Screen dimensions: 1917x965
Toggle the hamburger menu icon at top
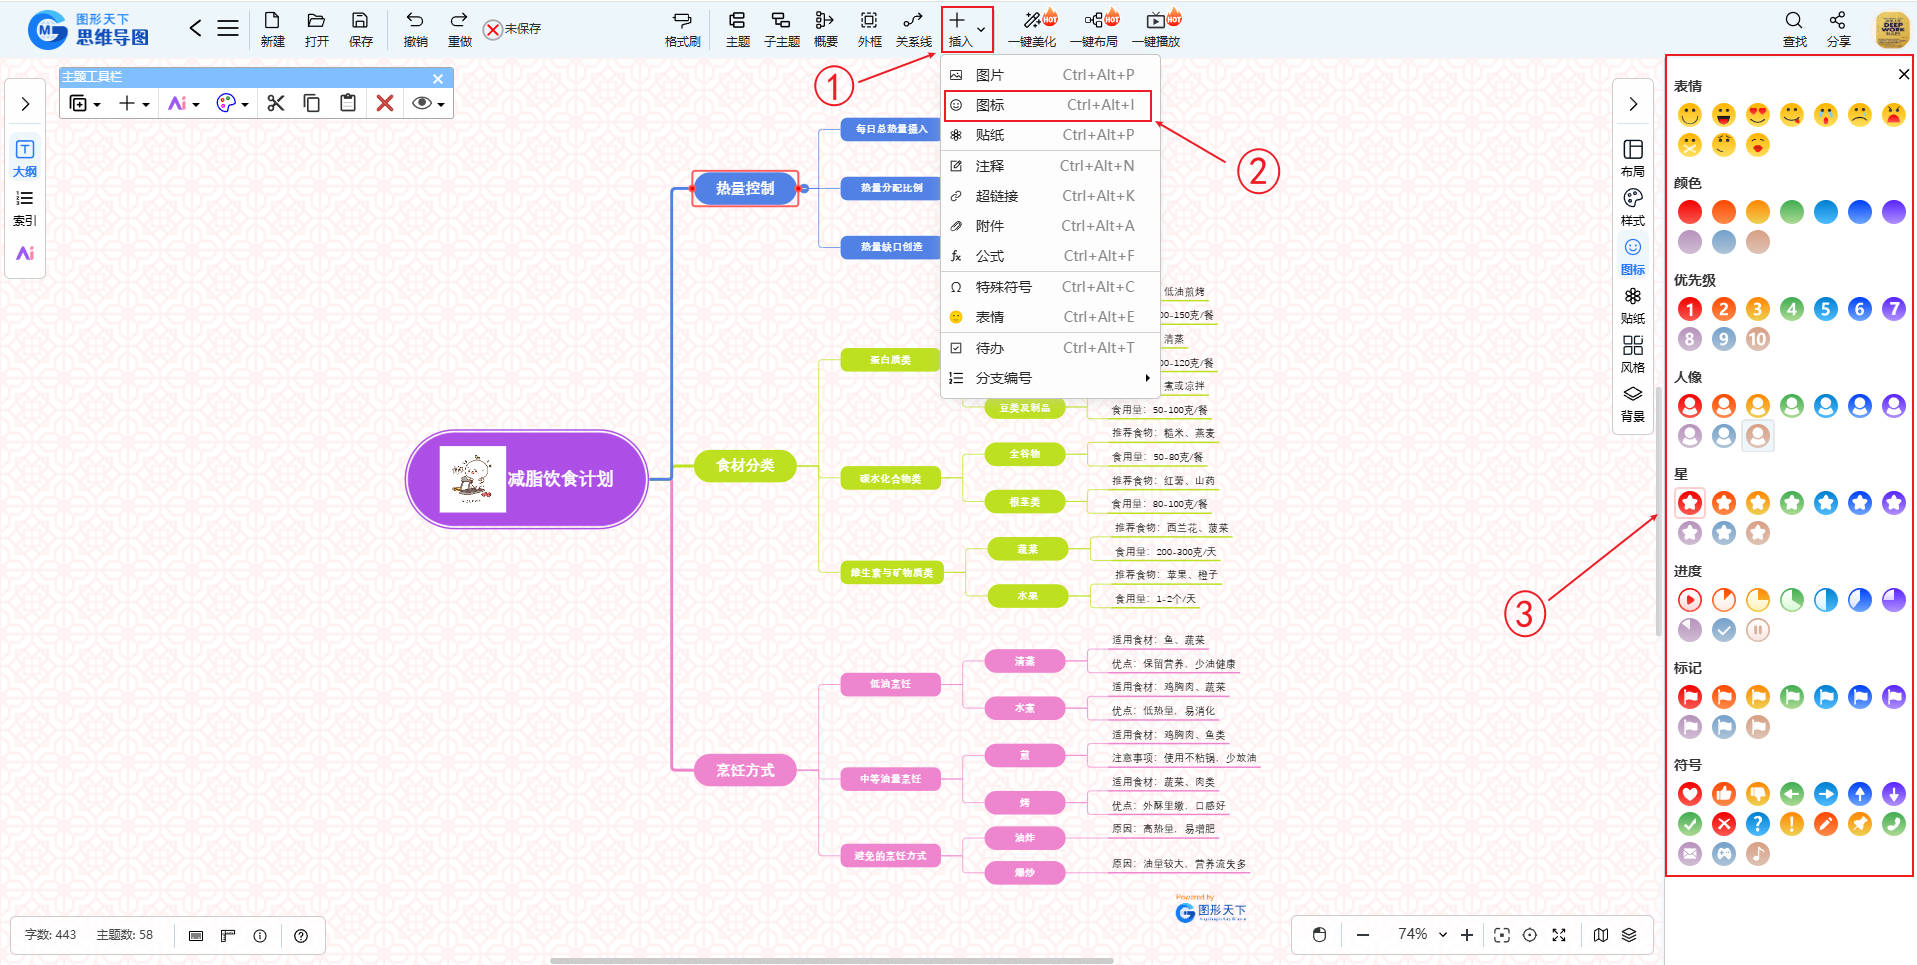click(228, 28)
